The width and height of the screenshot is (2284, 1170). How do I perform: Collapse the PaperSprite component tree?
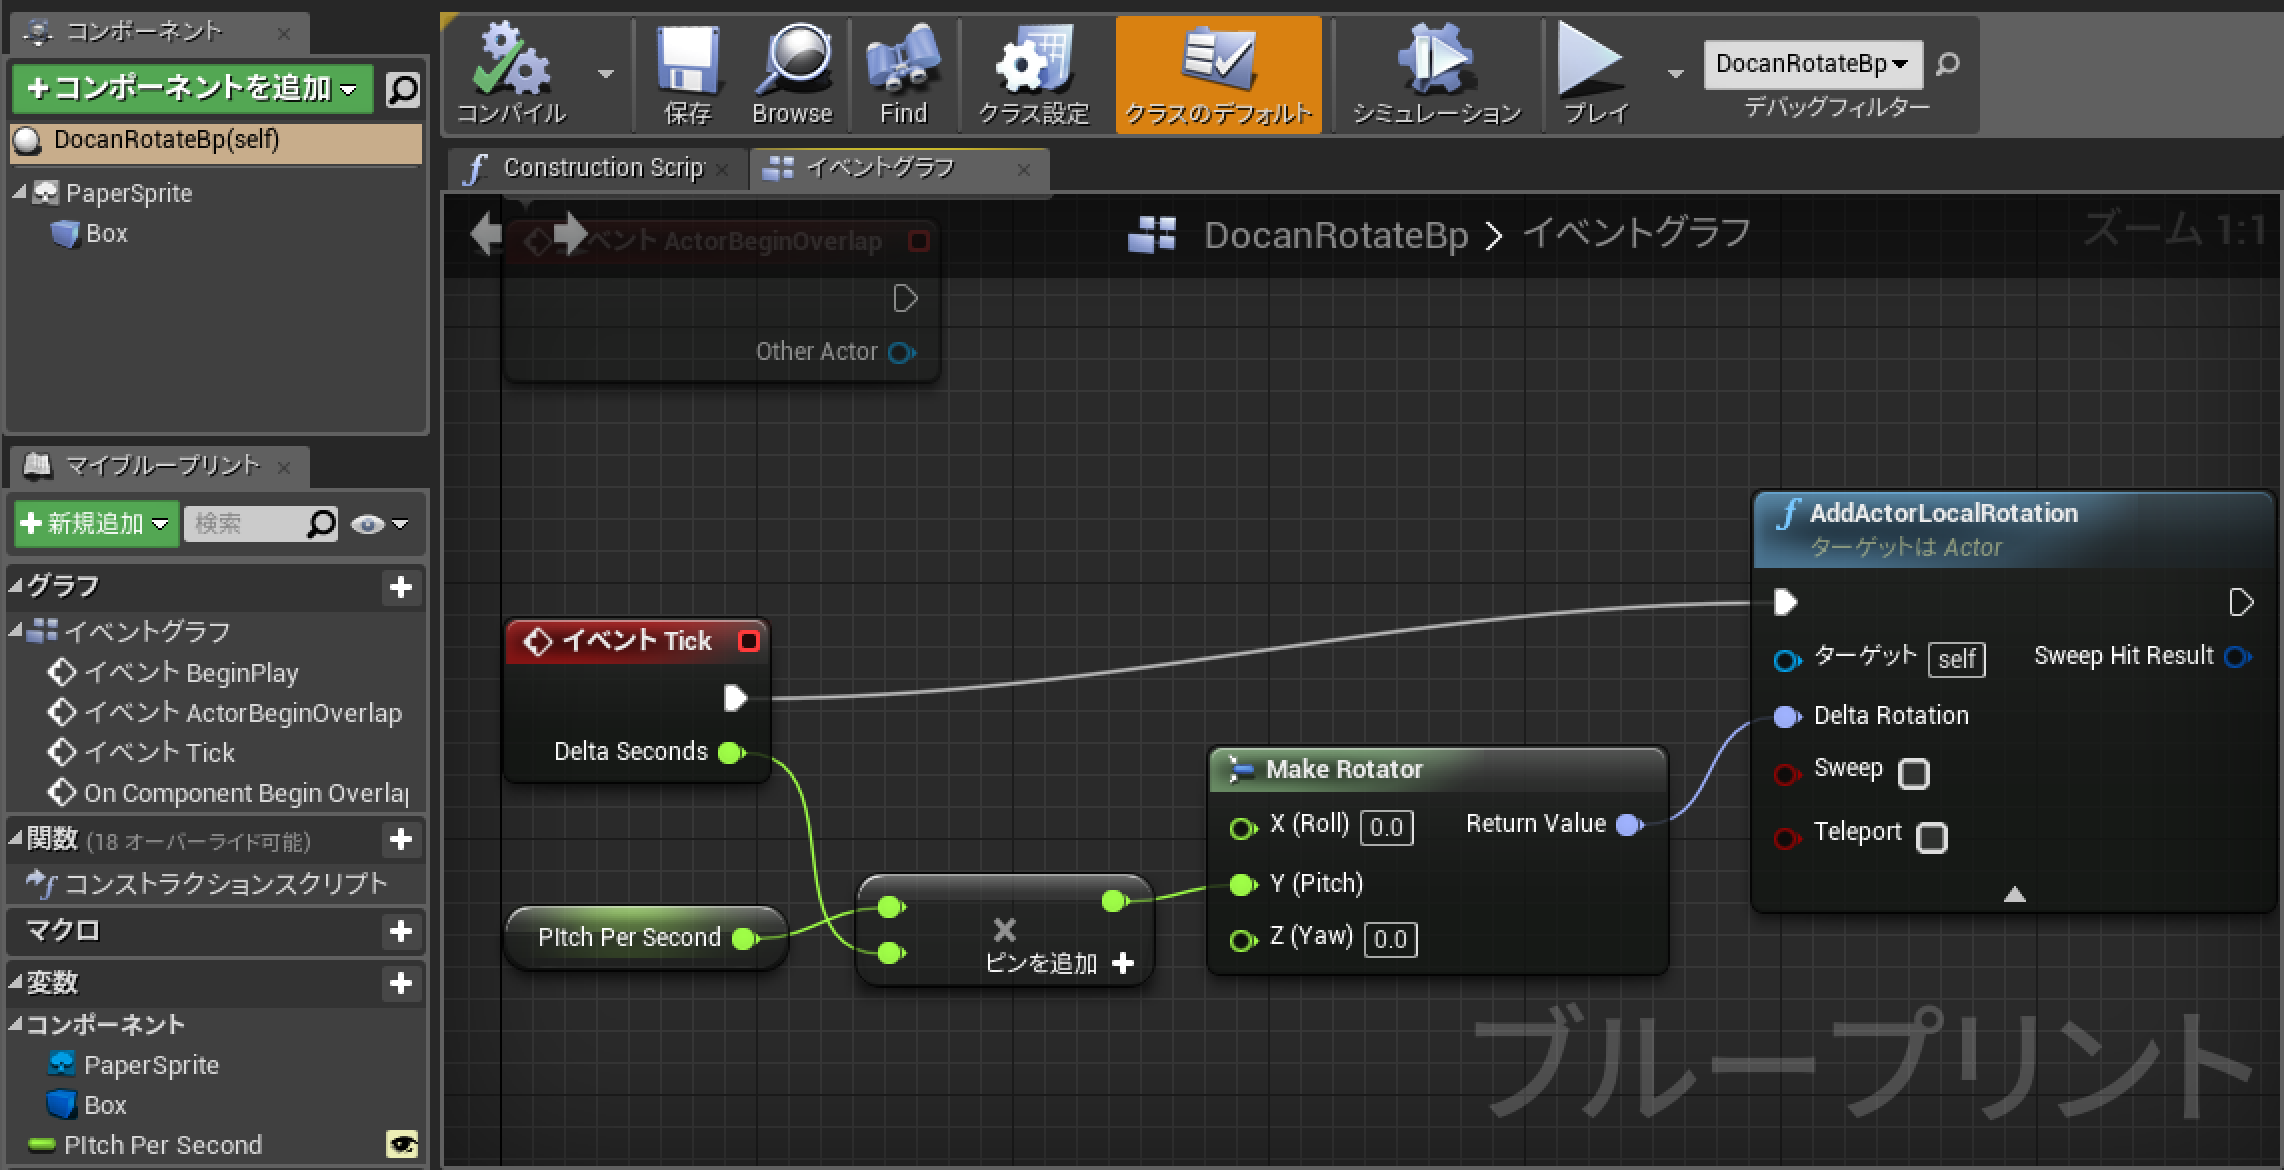point(19,192)
